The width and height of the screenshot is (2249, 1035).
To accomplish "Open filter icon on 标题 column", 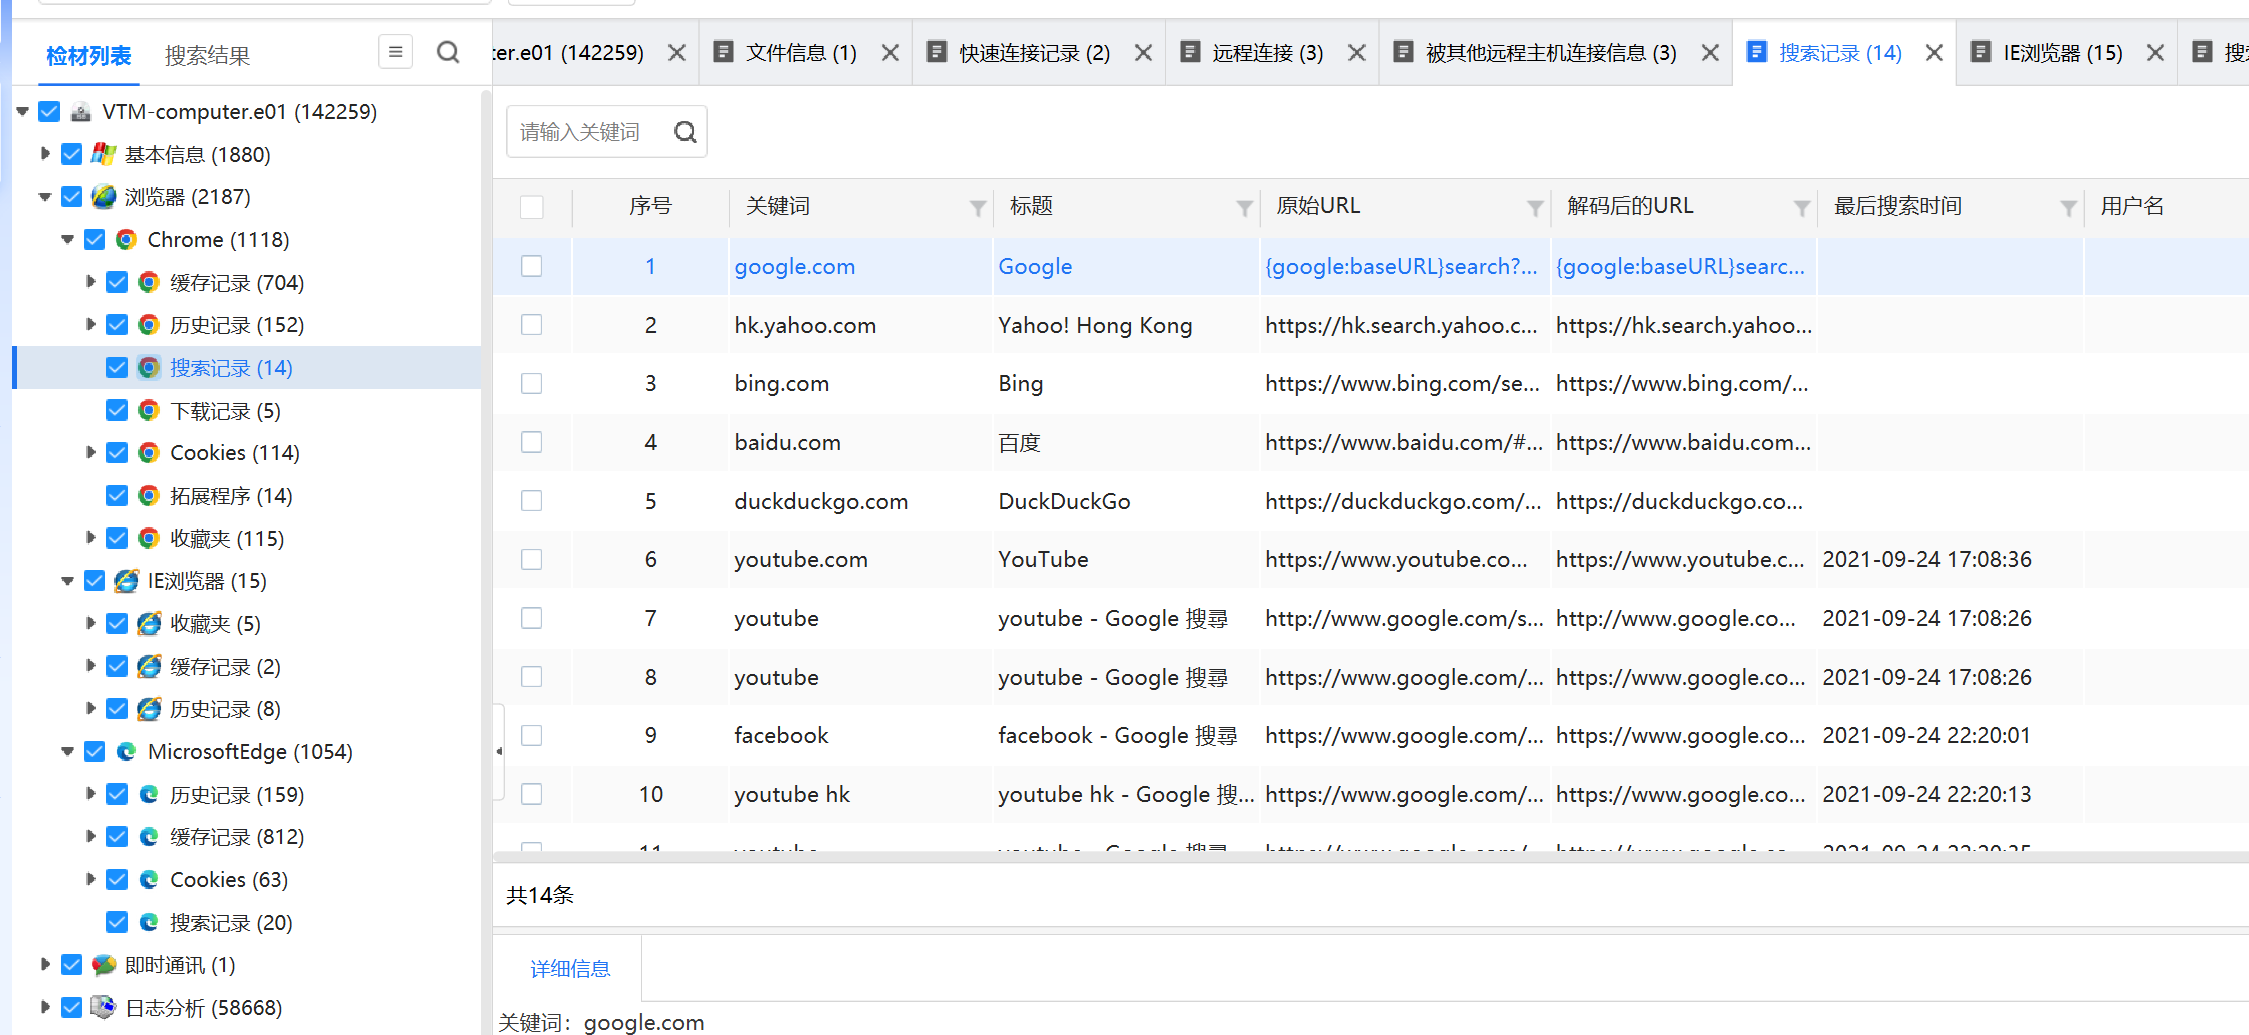I will tap(1244, 208).
